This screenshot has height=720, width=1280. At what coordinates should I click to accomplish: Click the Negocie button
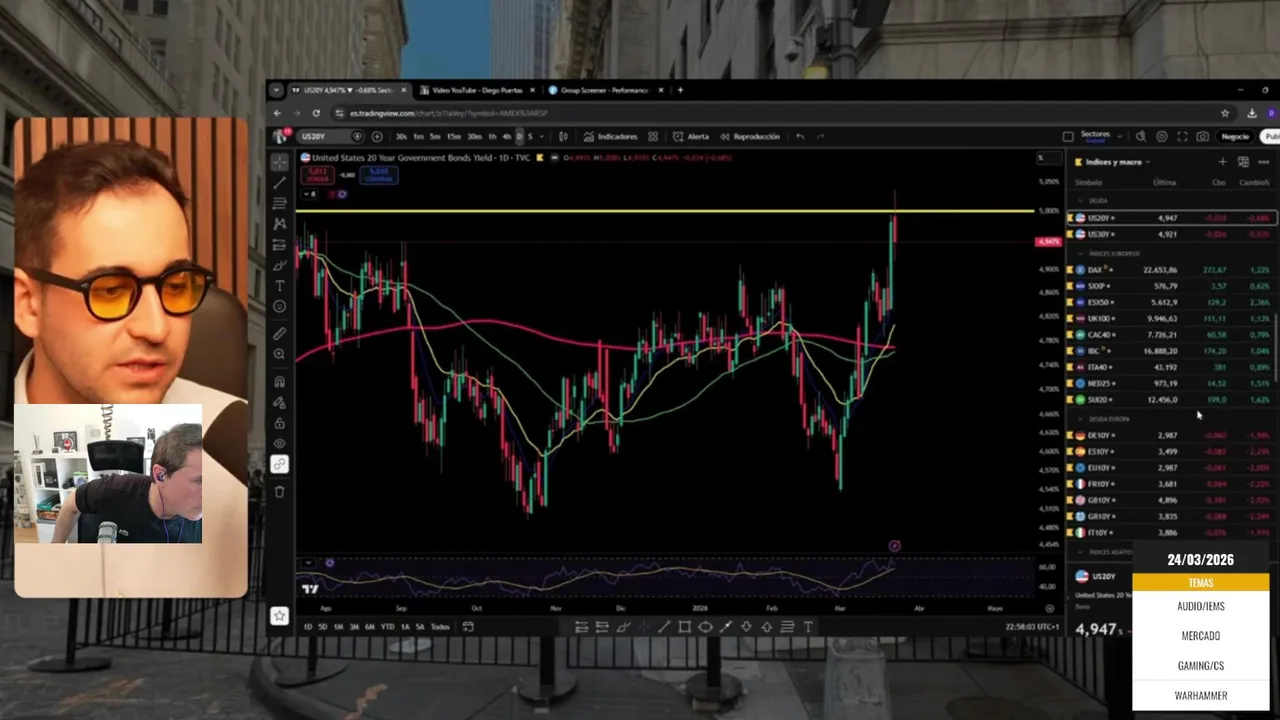pyautogui.click(x=1235, y=136)
